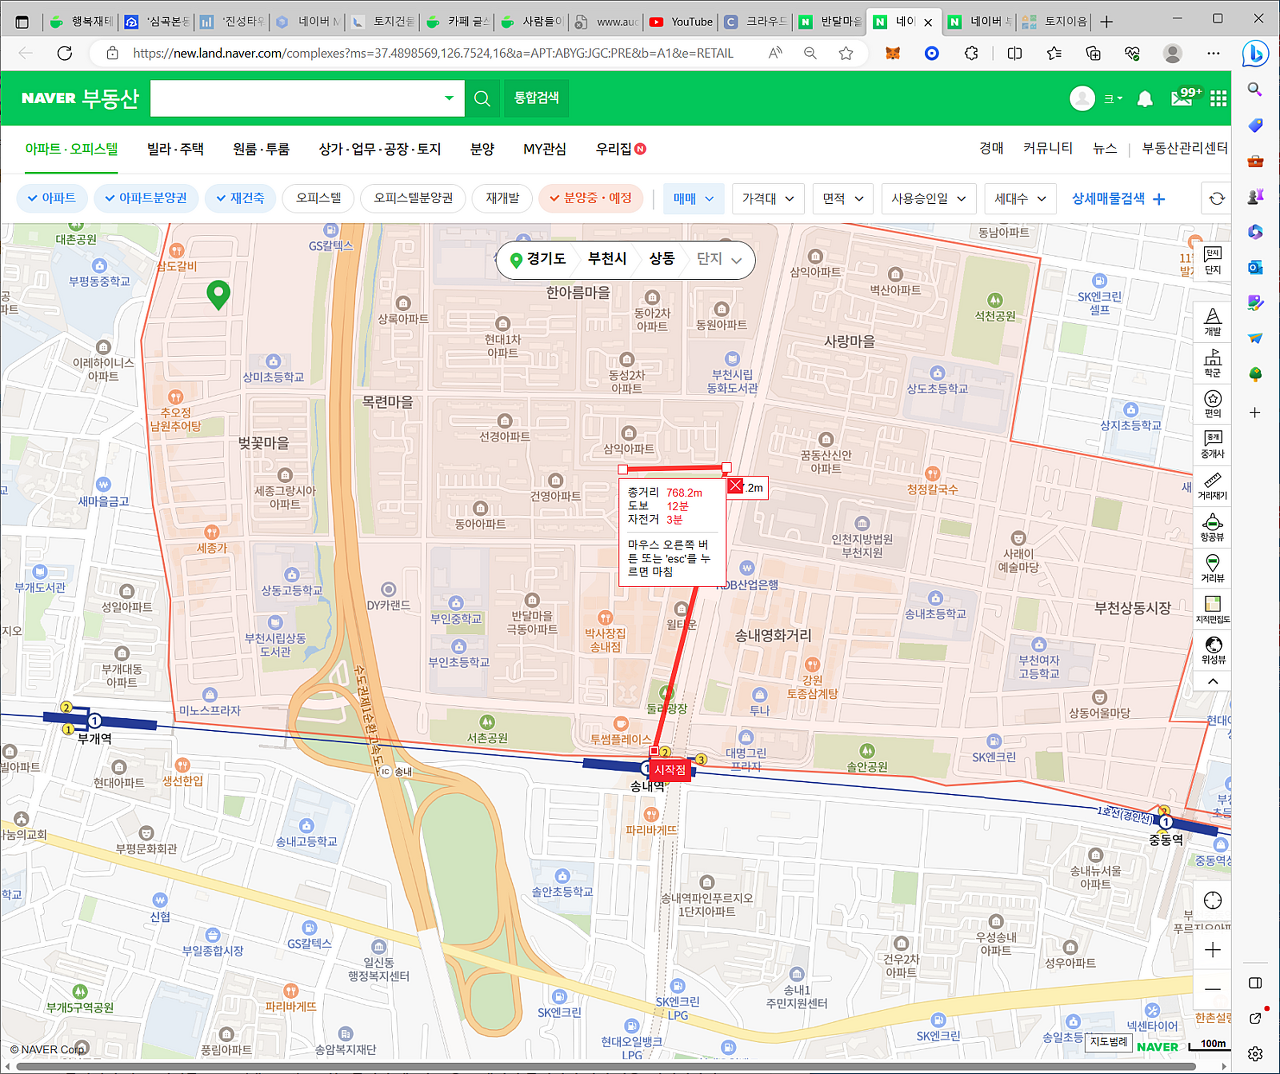Select the 빌라·주택 tab
1280x1074 pixels.
[175, 149]
